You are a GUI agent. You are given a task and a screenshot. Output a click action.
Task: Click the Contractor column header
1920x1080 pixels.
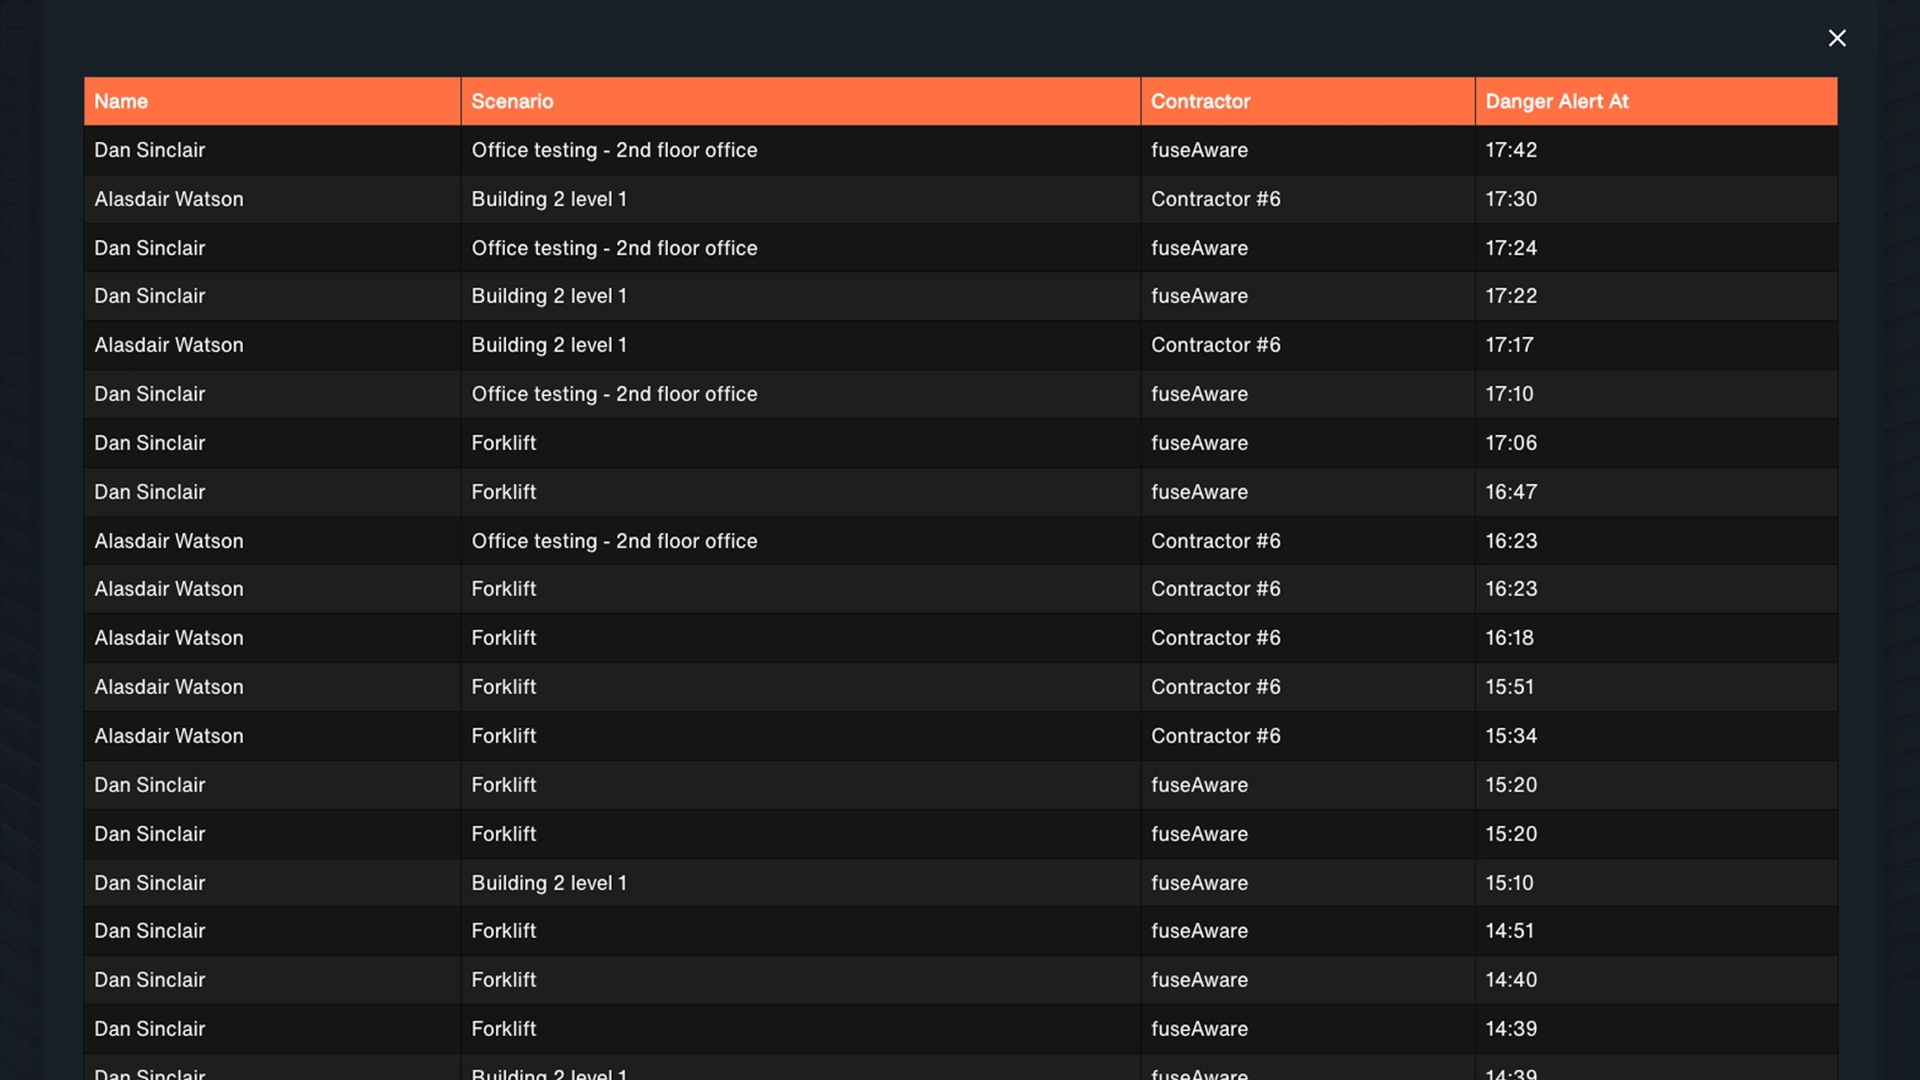1200,101
